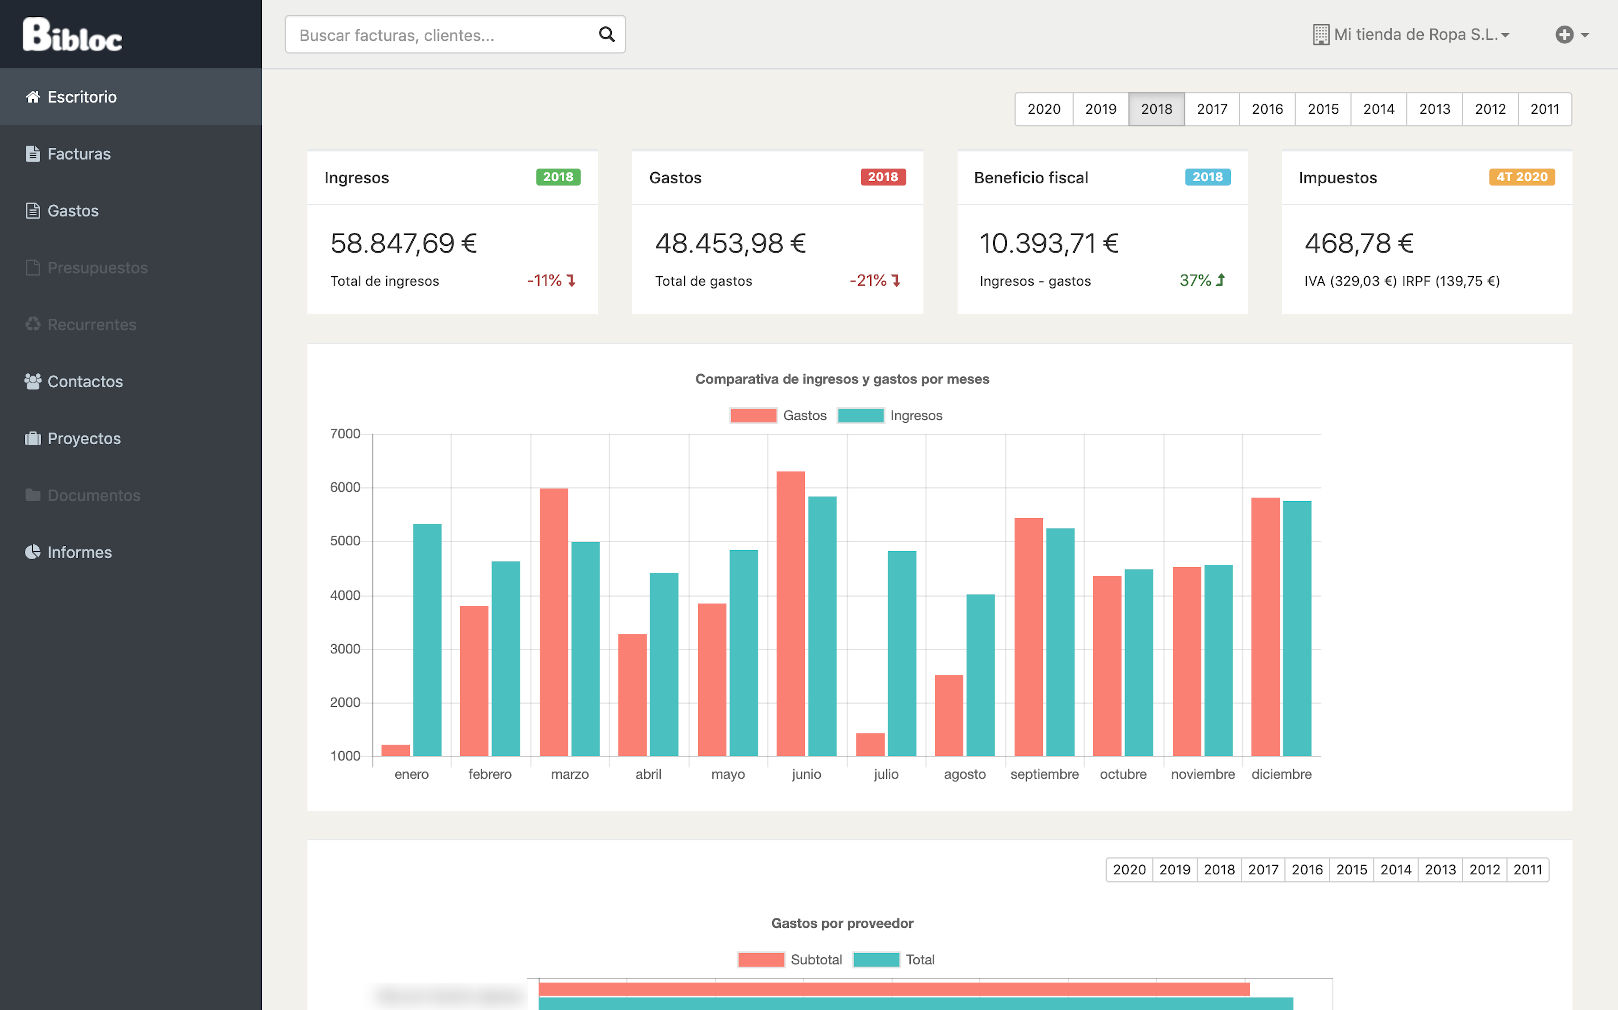Image resolution: width=1618 pixels, height=1010 pixels.
Task: Click the company building icon
Action: tap(1321, 35)
